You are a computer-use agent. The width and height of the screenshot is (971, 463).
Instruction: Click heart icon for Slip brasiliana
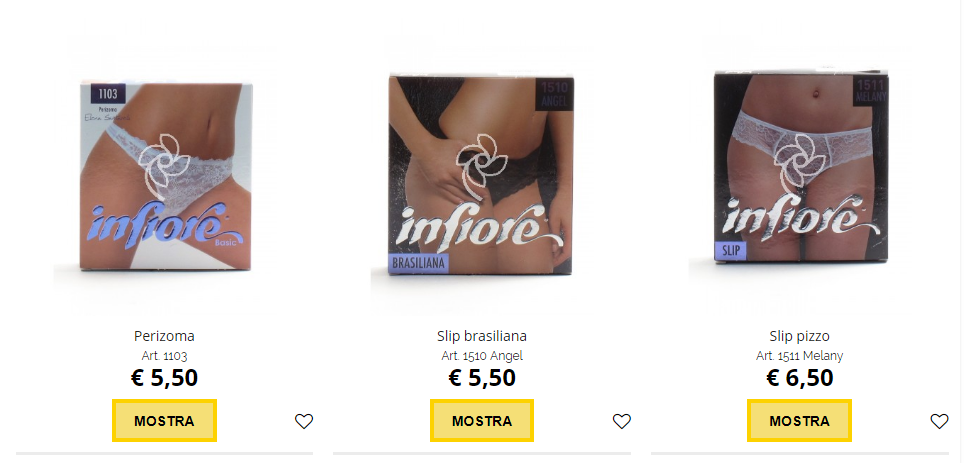[621, 422]
